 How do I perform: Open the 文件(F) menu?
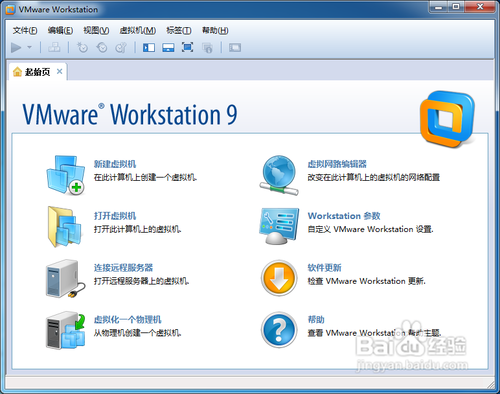25,31
